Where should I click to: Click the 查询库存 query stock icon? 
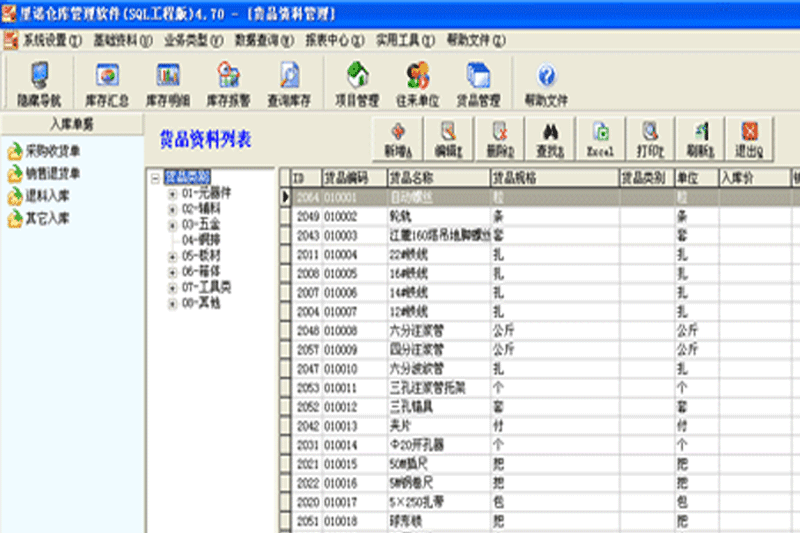point(289,75)
